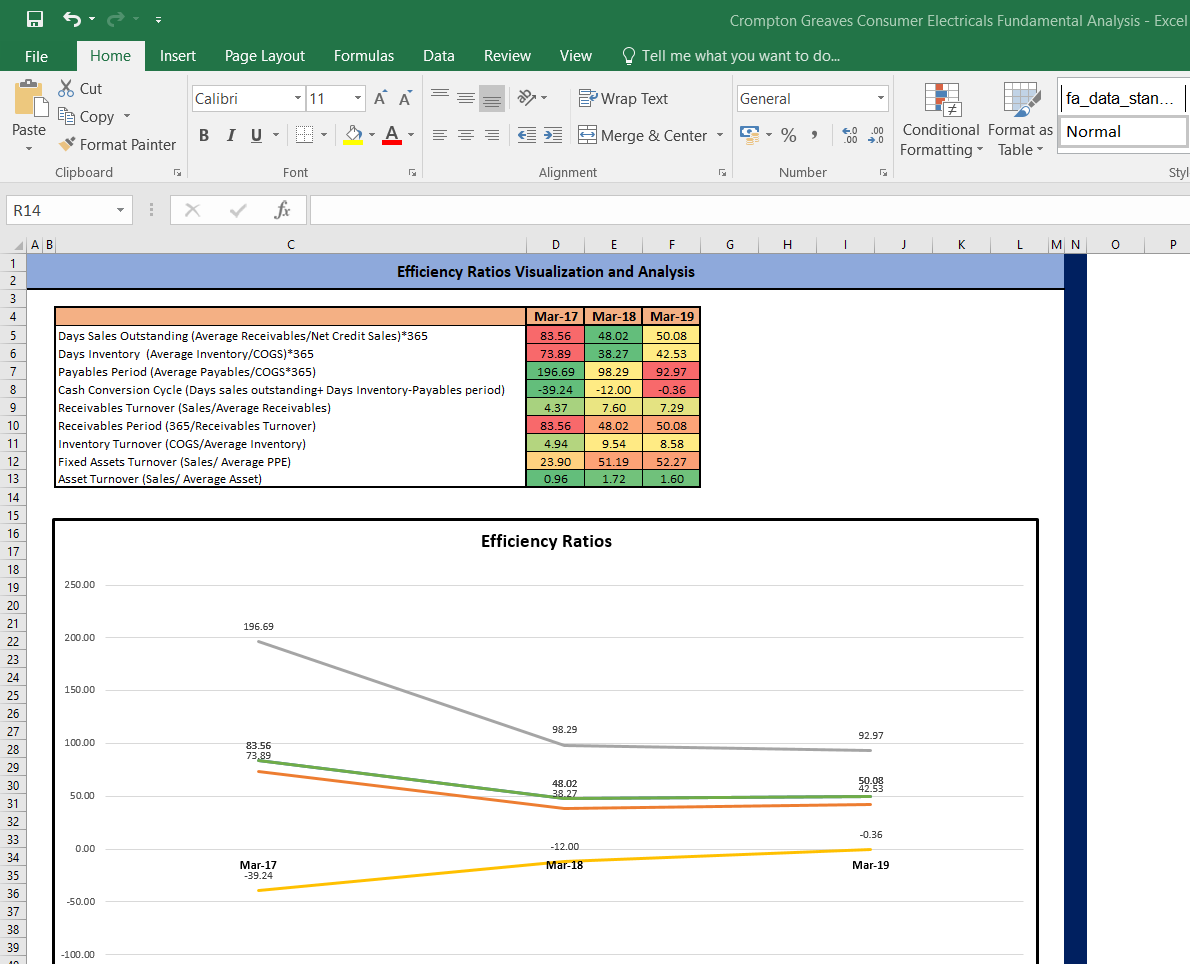Toggle Align Right
The image size is (1190, 964).
pos(492,135)
